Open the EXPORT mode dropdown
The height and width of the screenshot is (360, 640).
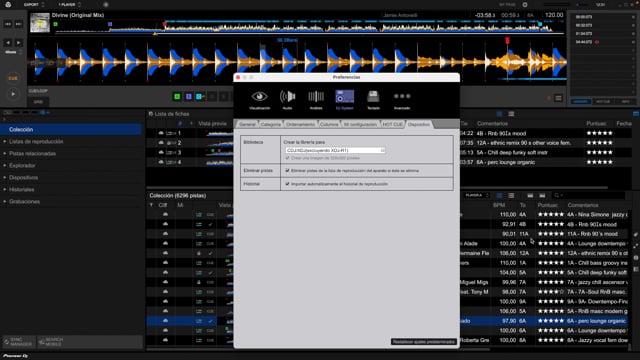pyautogui.click(x=34, y=5)
